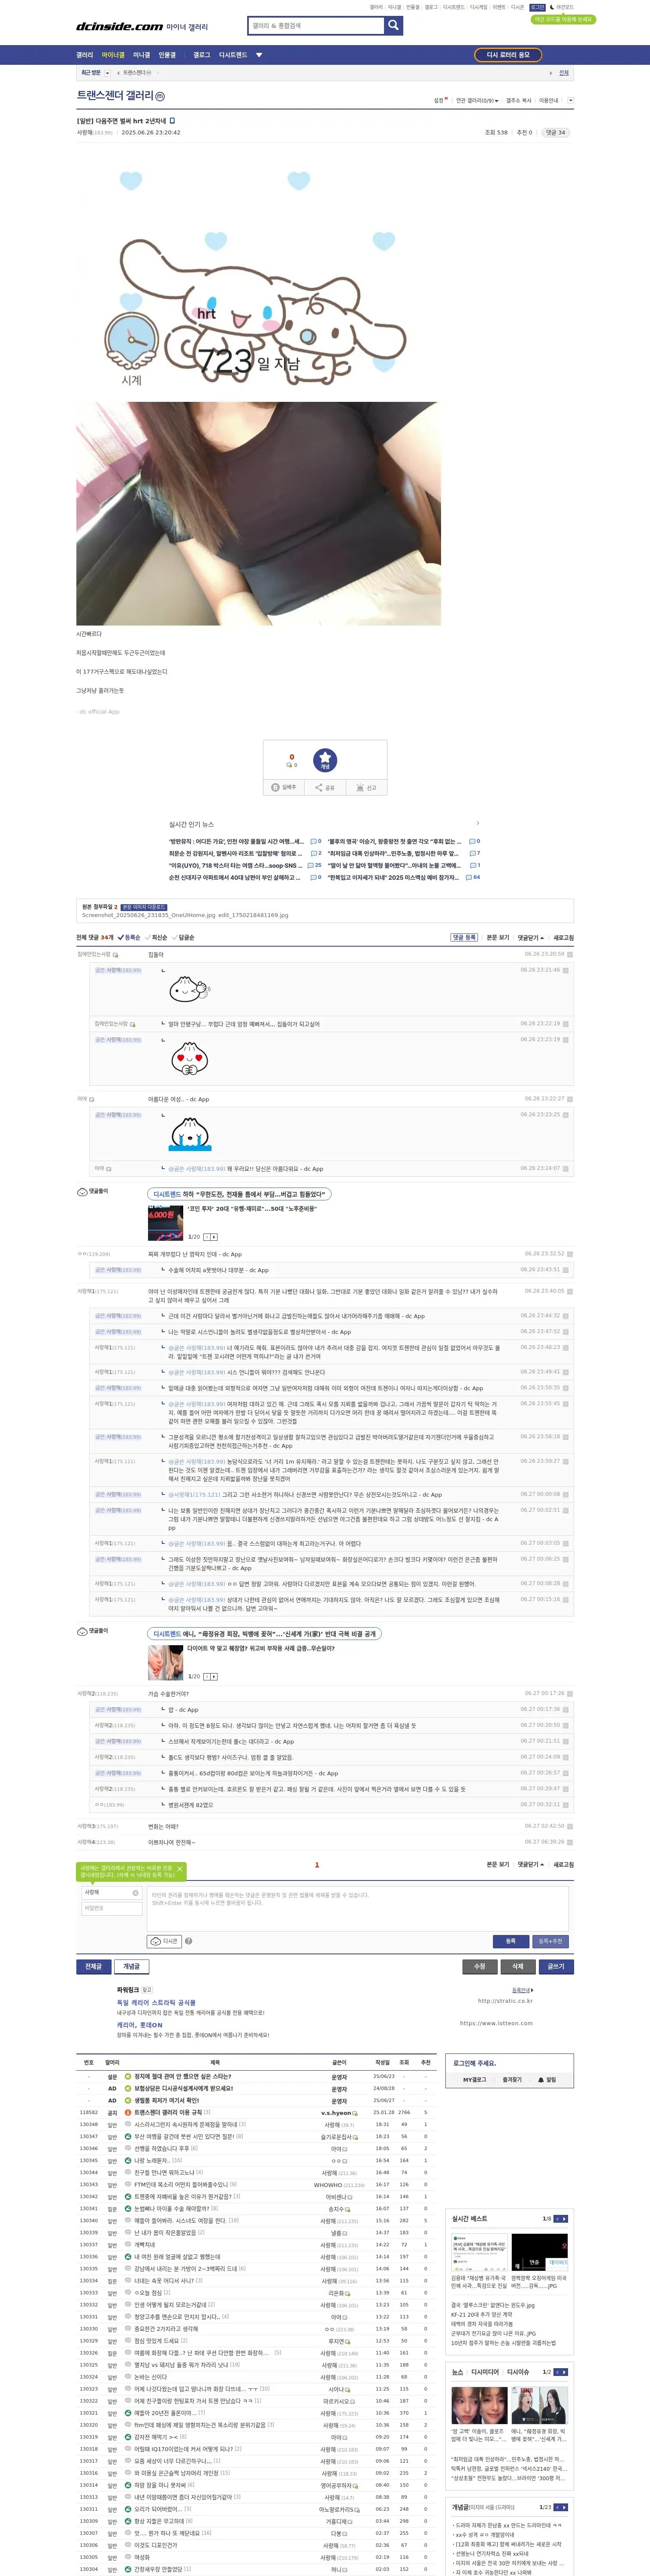650x2576 pixels.
Task: Click the smiley 댓글돌이 icon above 하하 ad
Action: pyautogui.click(x=82, y=1192)
